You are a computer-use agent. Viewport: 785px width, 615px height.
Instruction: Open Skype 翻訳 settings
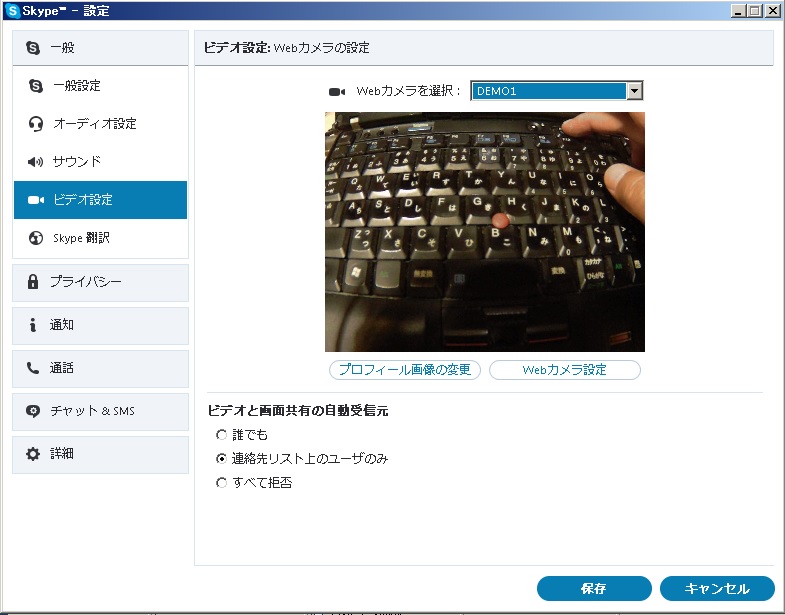100,238
